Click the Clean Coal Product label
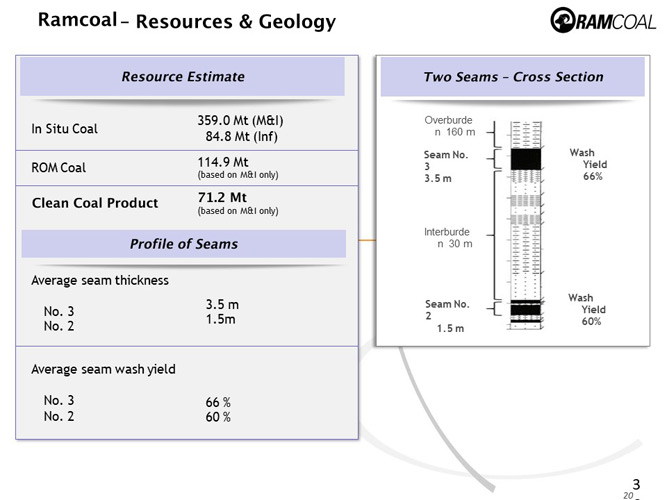The height and width of the screenshot is (500, 667). pyautogui.click(x=95, y=203)
